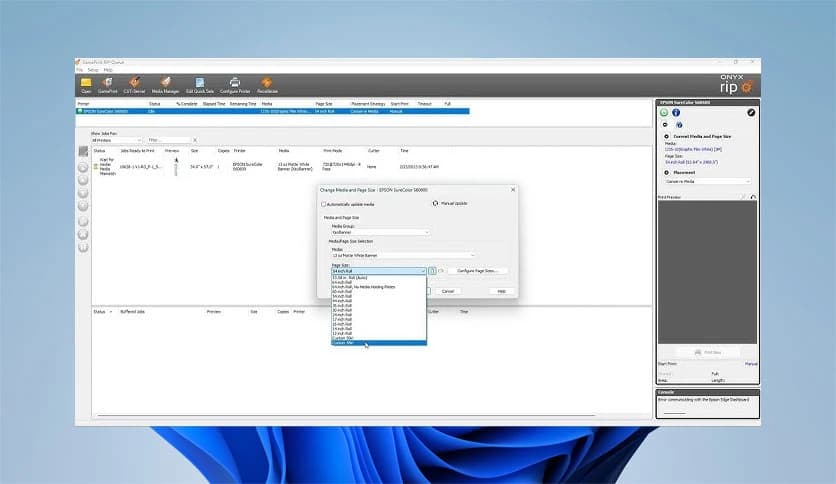Open a file with the Open toolbar icon
The image size is (836, 484).
[x=86, y=85]
